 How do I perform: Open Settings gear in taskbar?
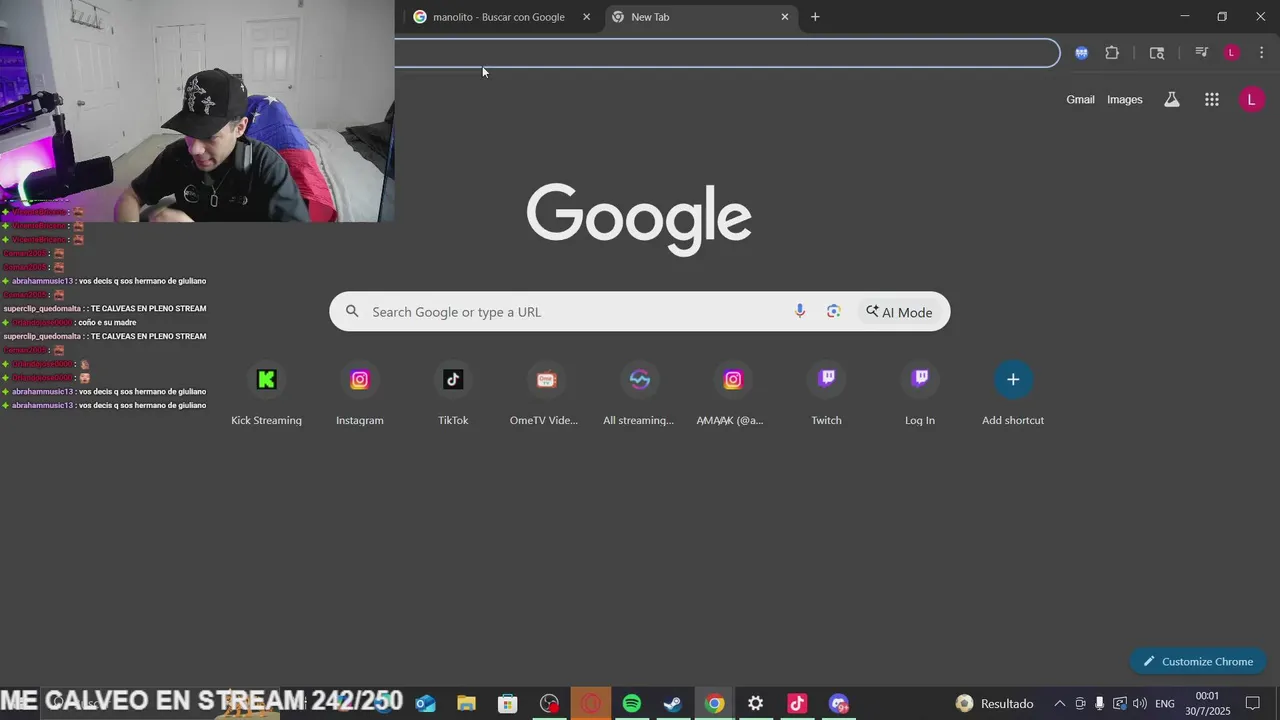756,704
